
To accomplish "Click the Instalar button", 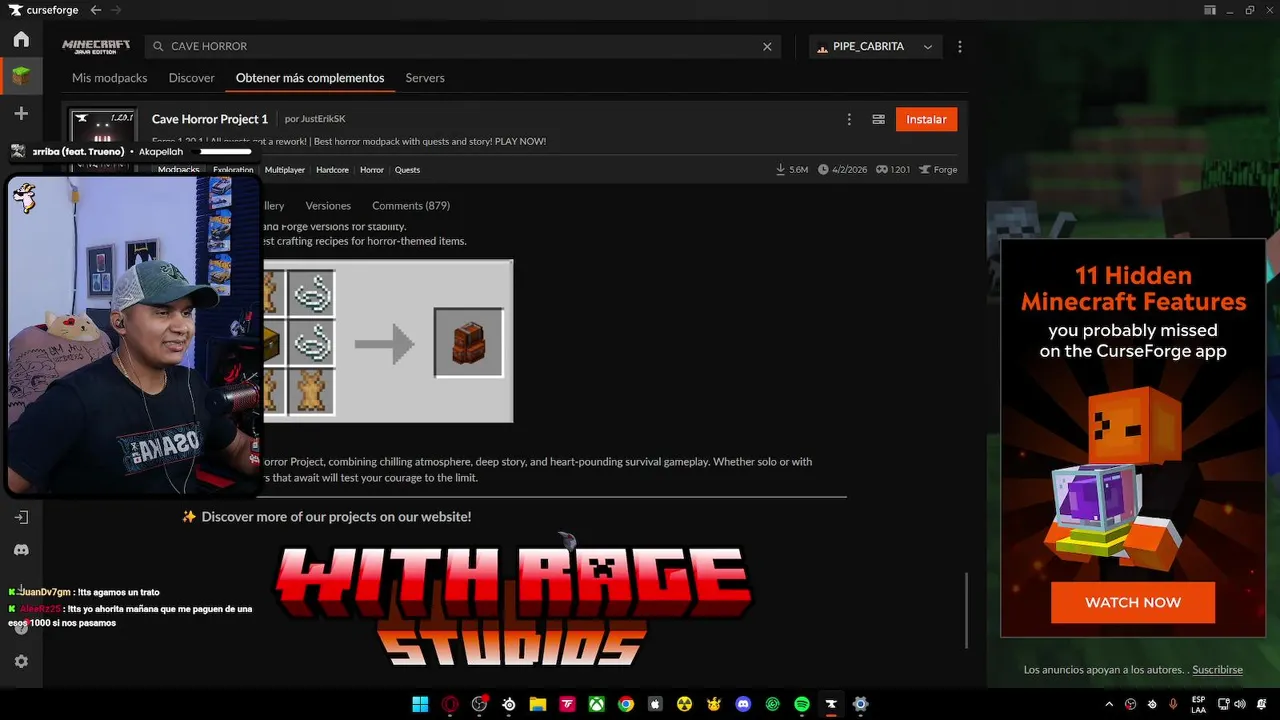I will [926, 119].
